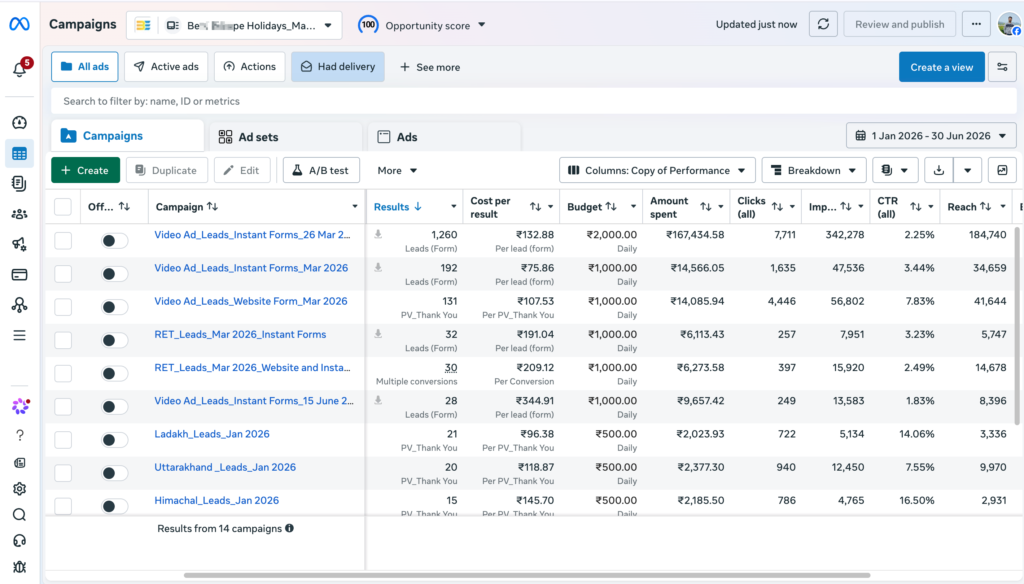1024x584 pixels.
Task: Click the vertical table scrollbar
Action: point(1016,325)
